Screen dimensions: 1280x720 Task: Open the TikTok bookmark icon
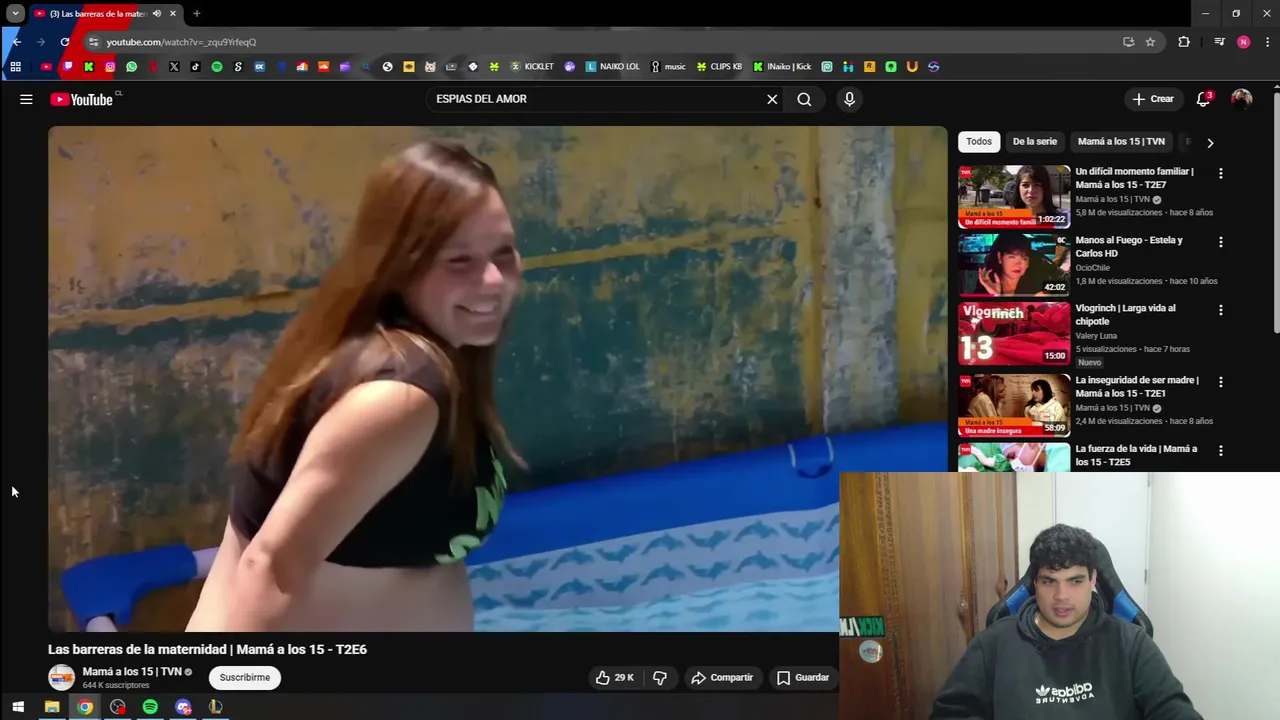click(x=195, y=67)
